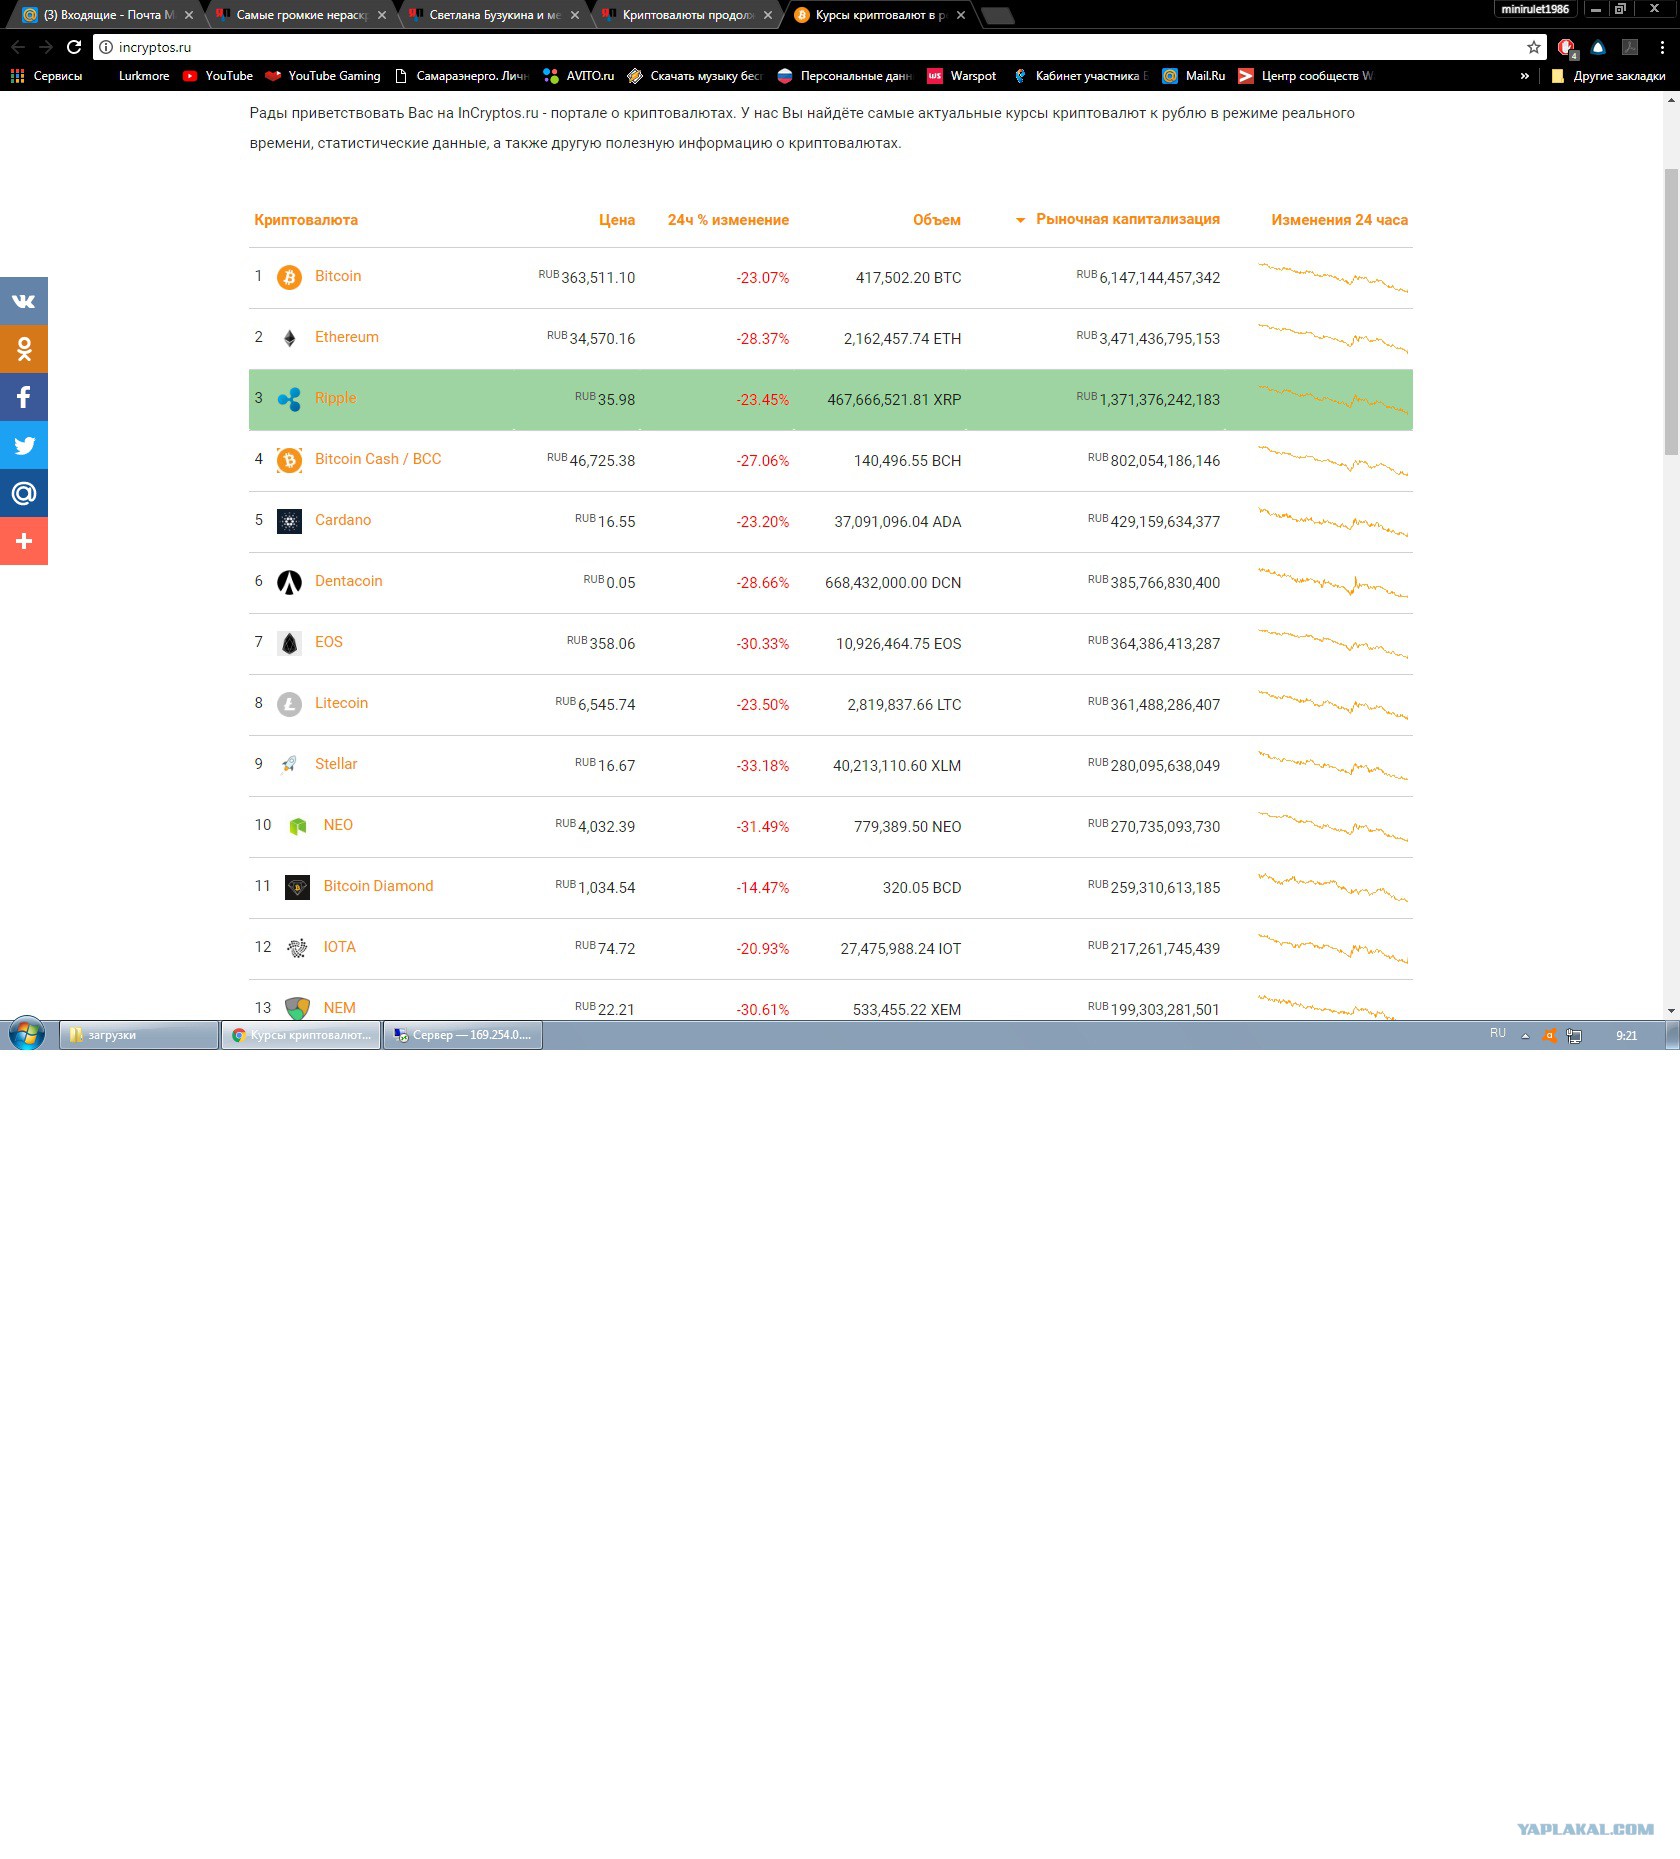Open the Bitcoin Cash / BCC link

[378, 459]
